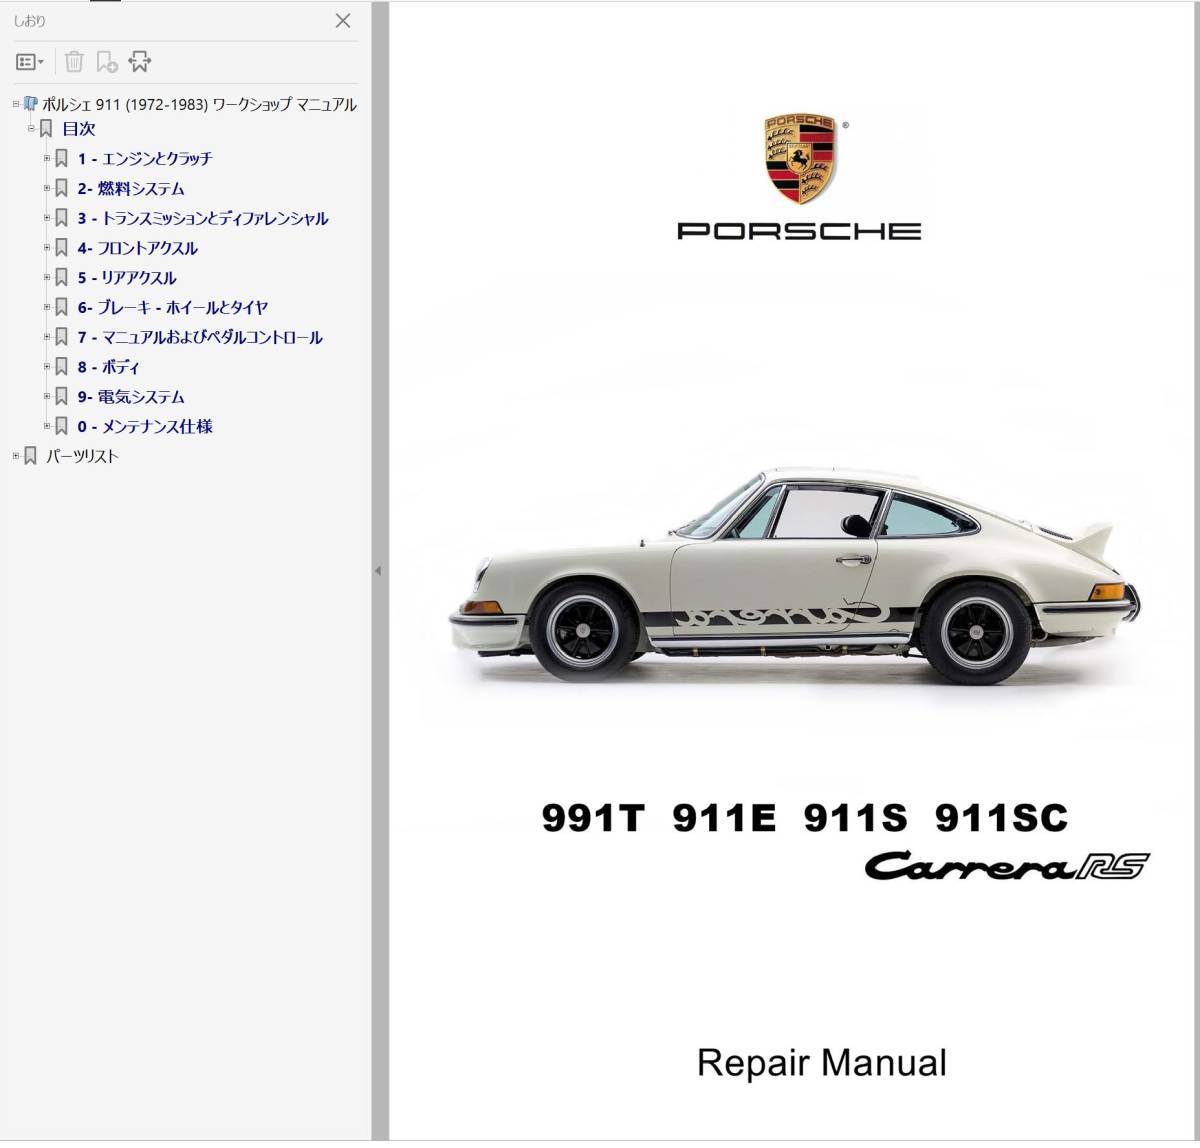Expand the 5 - リアアクスル bookmark
Image resolution: width=1200 pixels, height=1148 pixels.
(x=47, y=277)
